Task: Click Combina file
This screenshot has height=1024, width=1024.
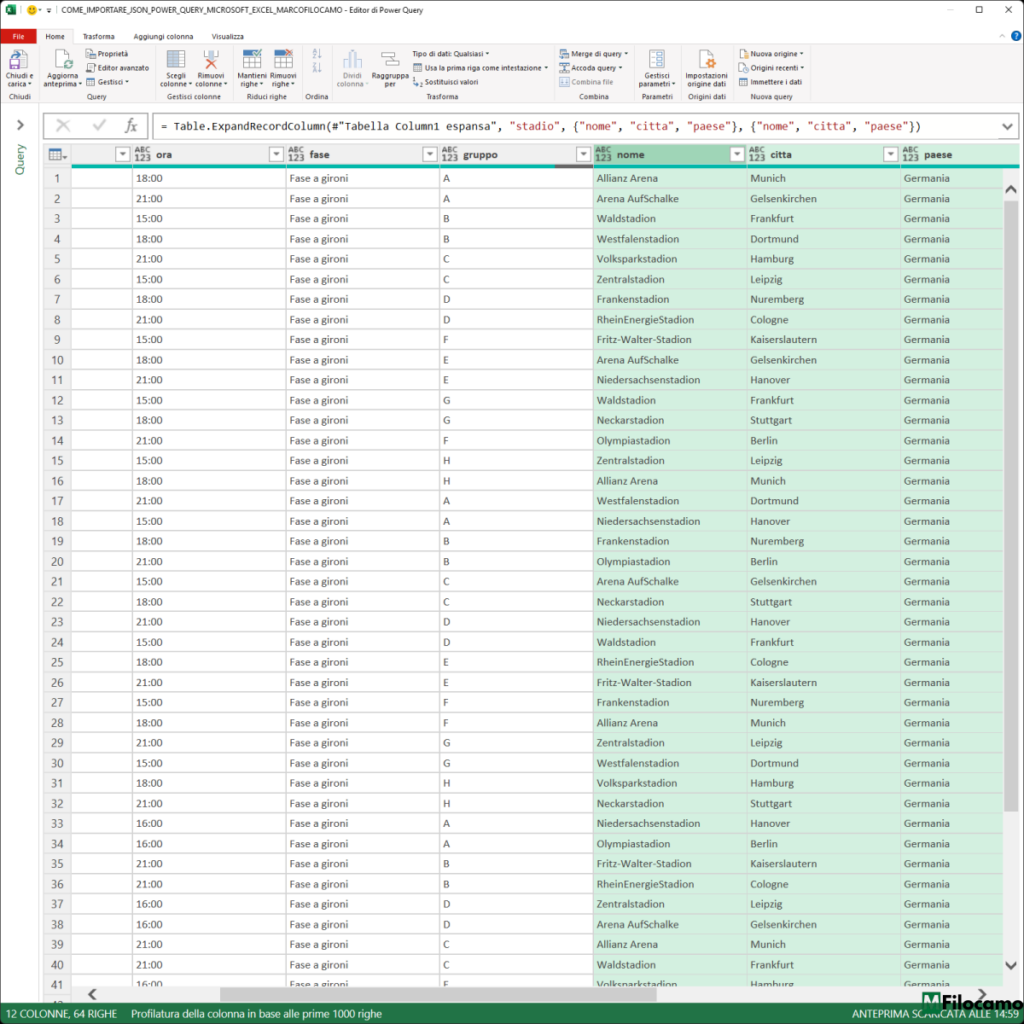Action: [586, 82]
